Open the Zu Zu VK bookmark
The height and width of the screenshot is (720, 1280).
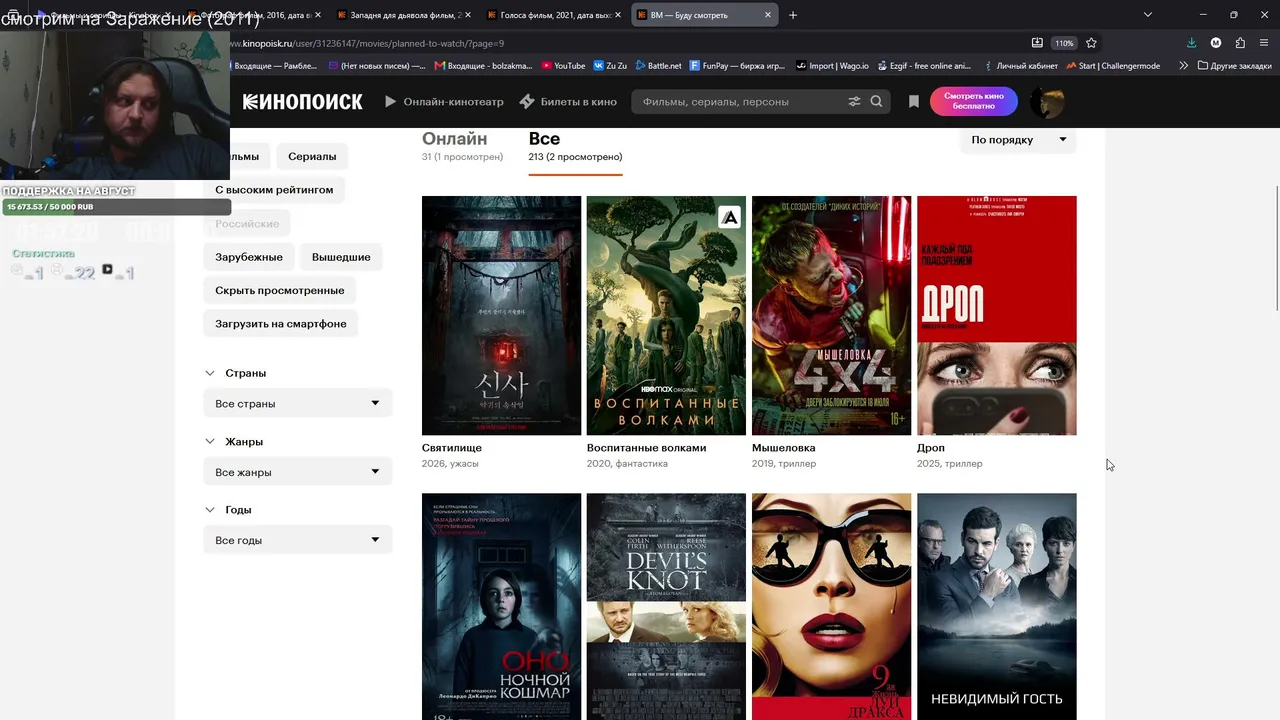tap(610, 66)
